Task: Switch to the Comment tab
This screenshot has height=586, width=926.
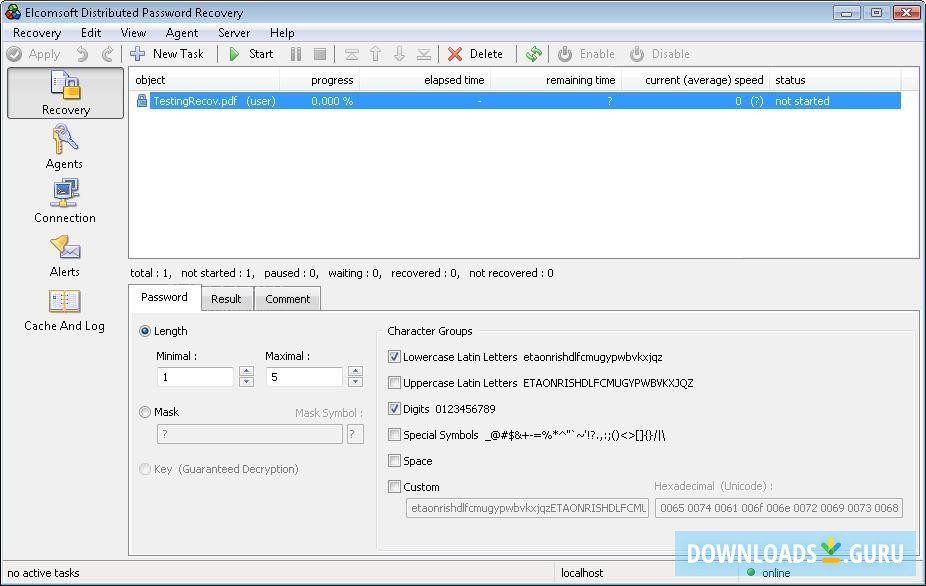Action: point(288,299)
